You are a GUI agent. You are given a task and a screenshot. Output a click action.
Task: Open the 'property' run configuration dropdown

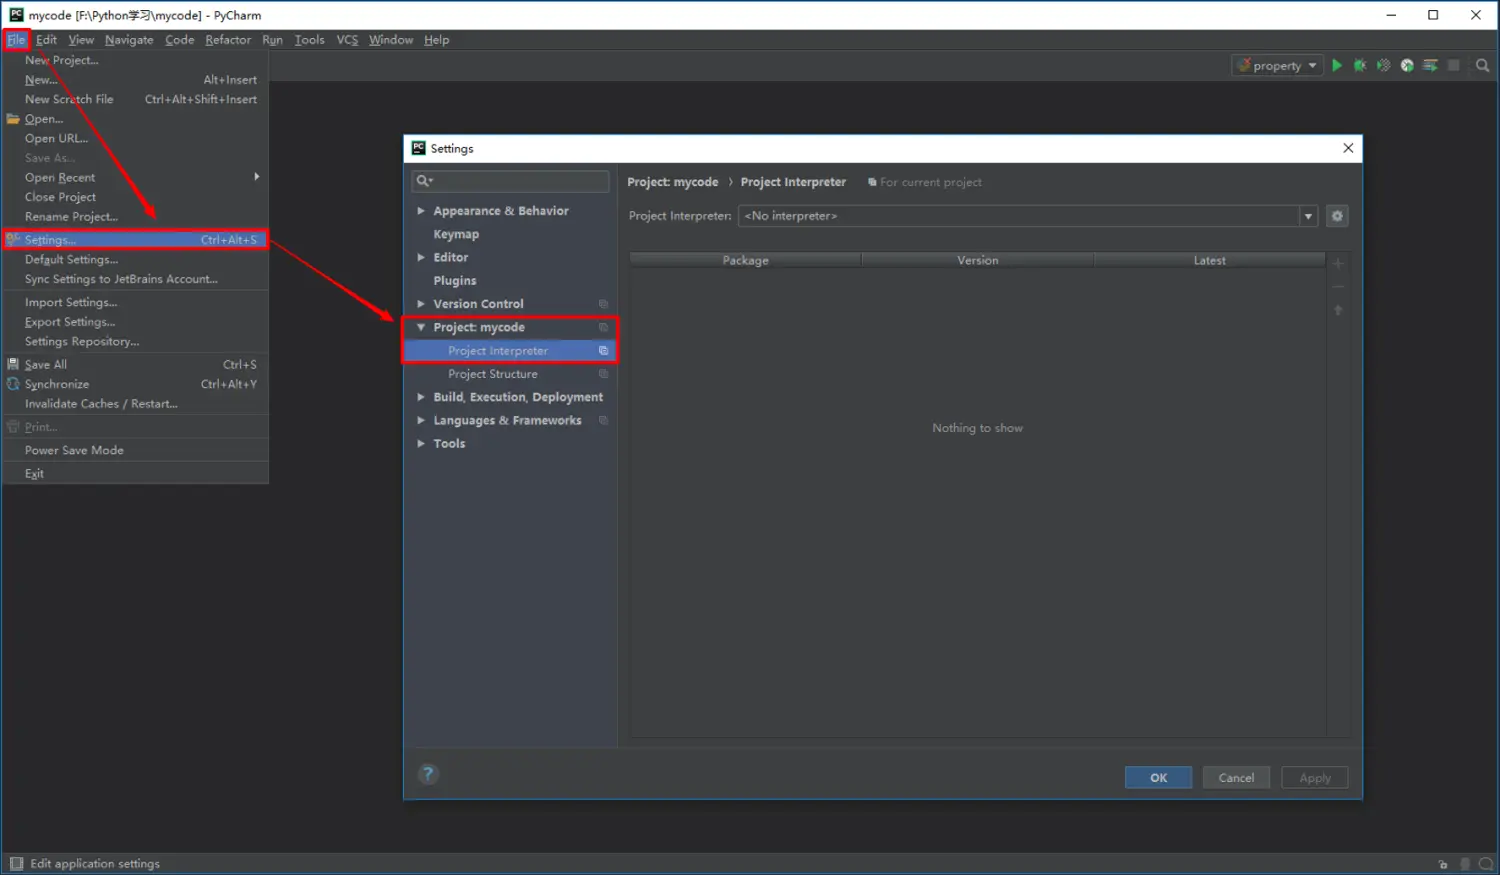1278,65
